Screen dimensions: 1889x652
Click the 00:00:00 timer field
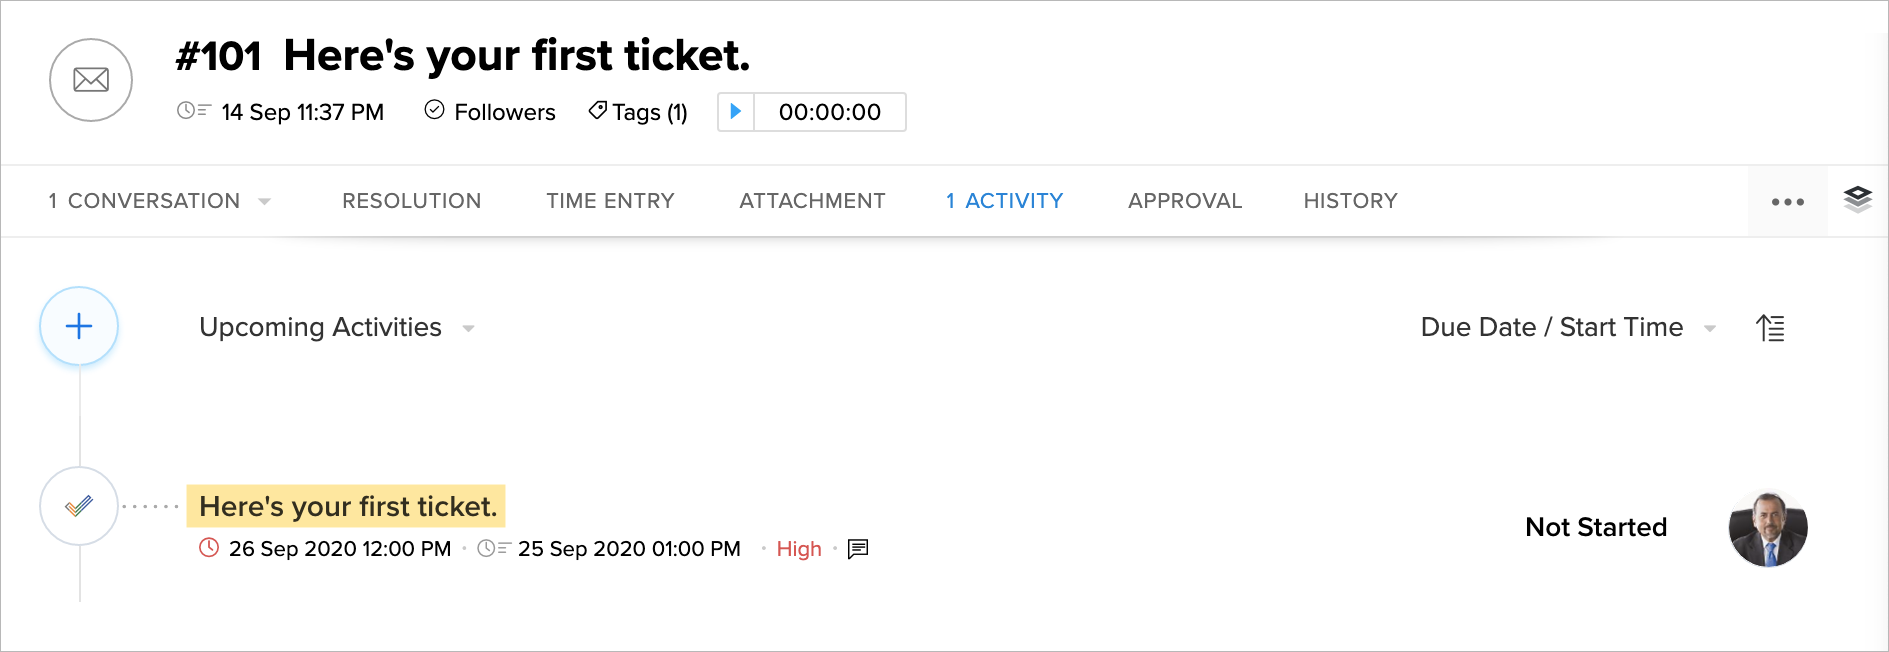829,112
